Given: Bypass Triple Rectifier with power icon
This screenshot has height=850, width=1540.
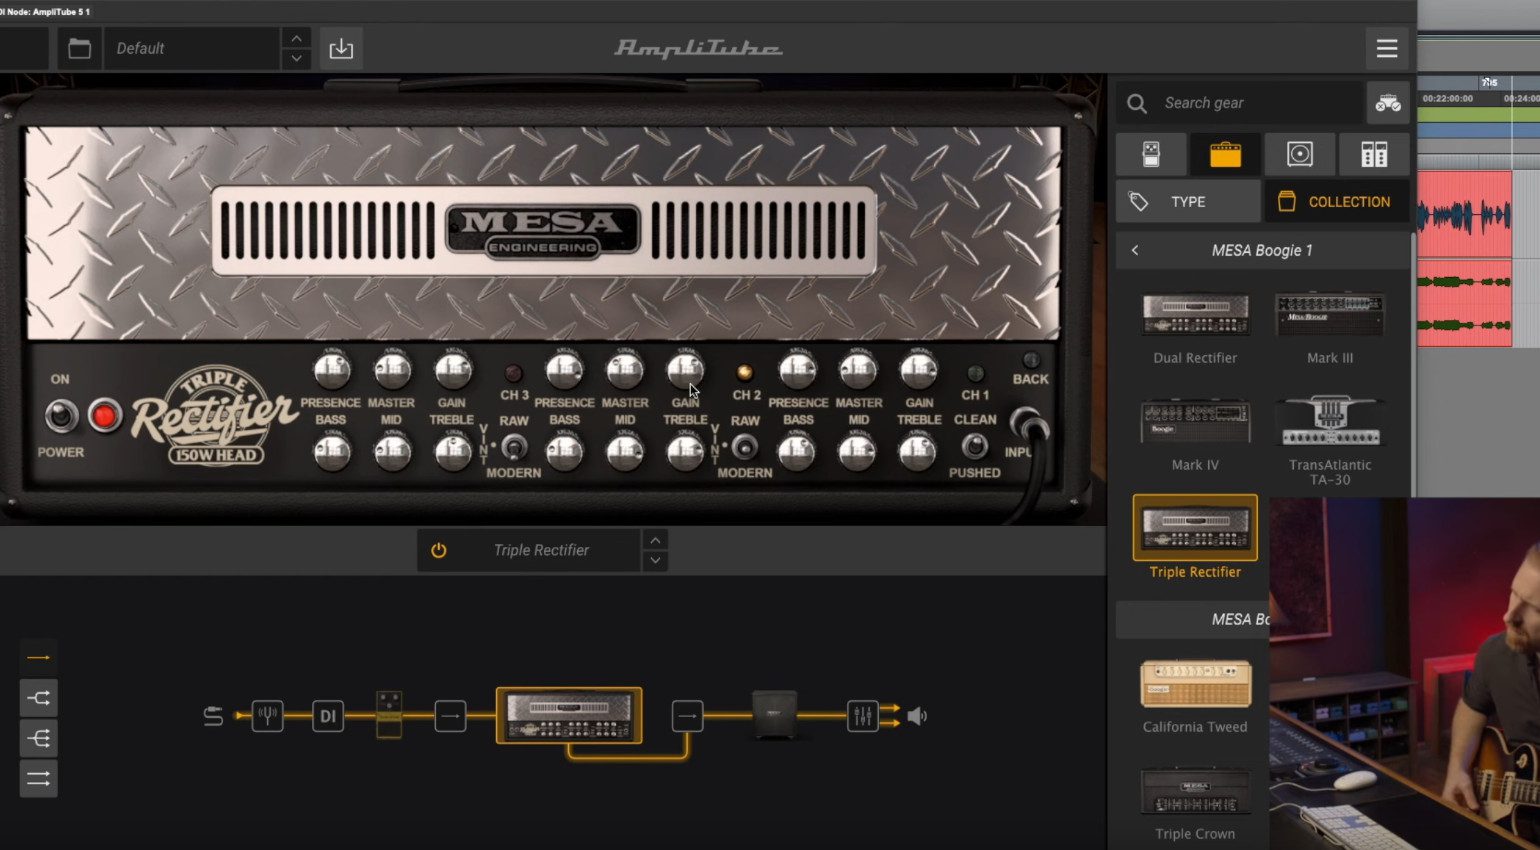Looking at the screenshot, I should 438,550.
